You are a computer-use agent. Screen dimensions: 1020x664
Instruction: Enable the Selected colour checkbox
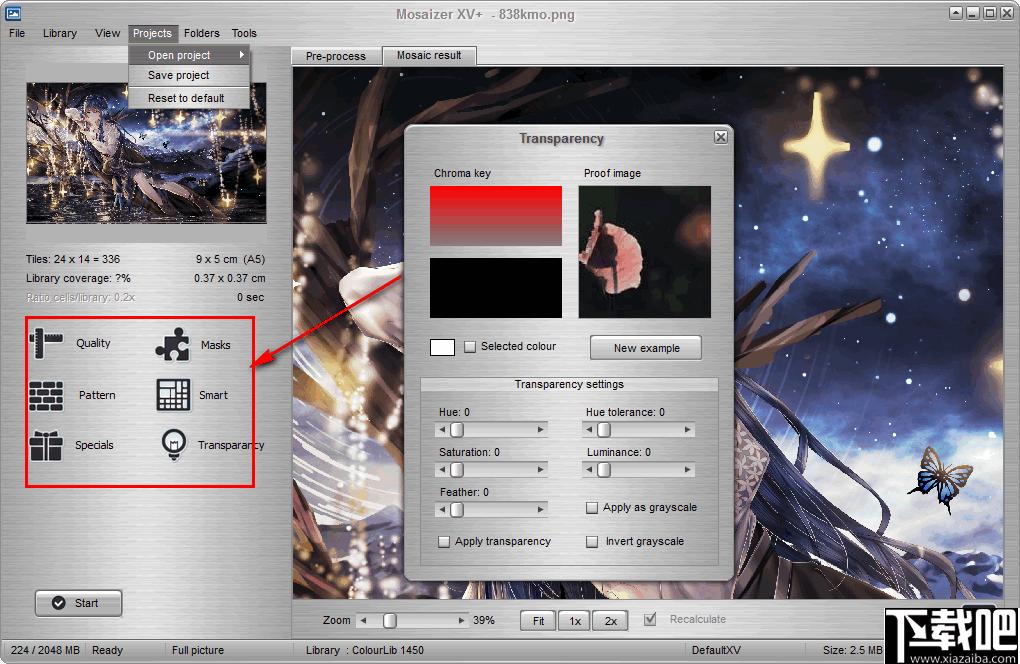470,347
